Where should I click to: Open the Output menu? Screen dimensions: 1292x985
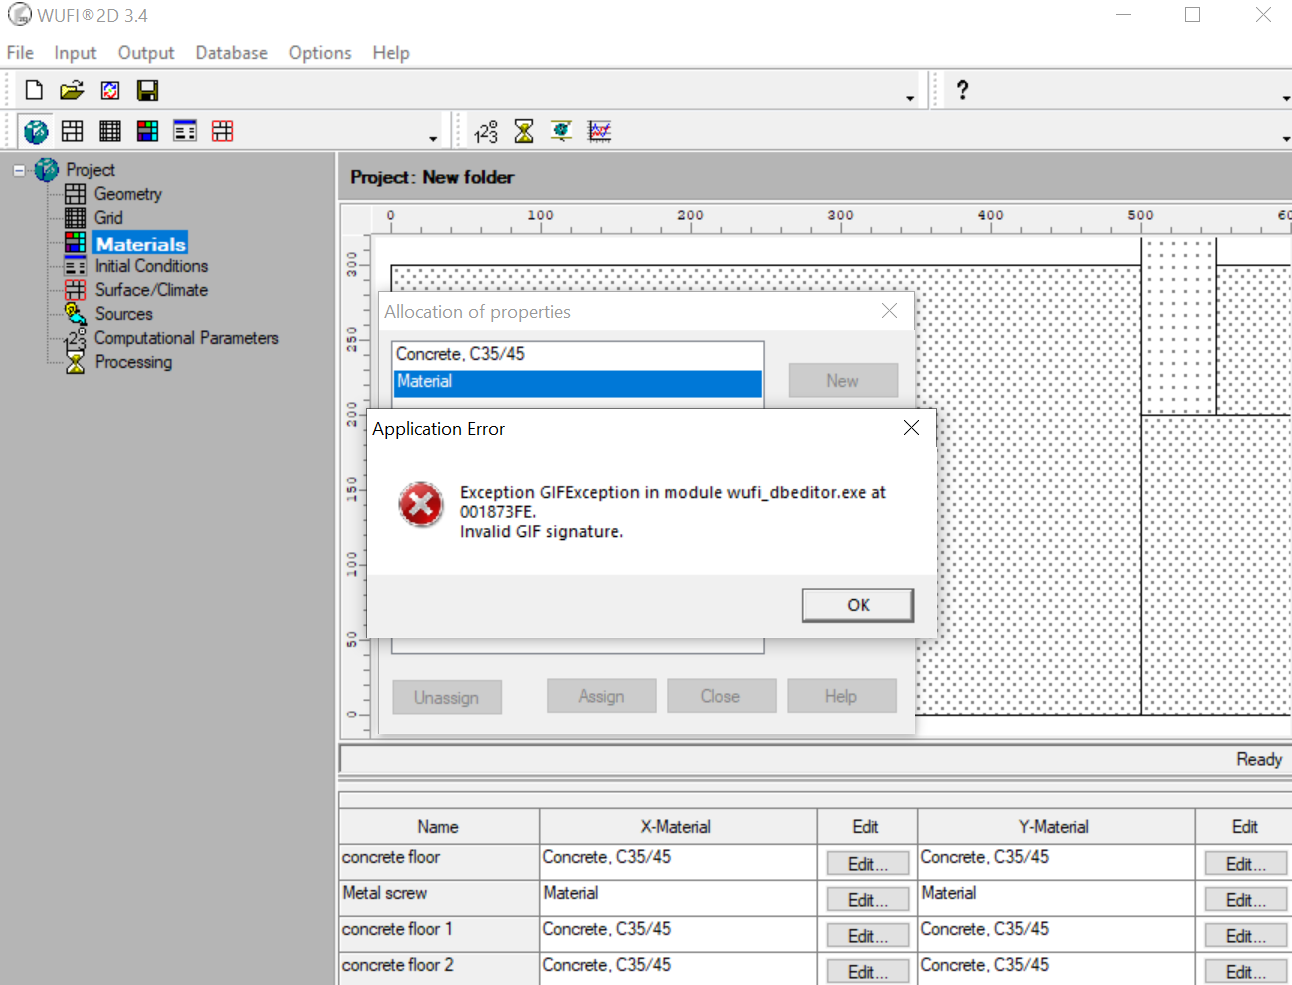146,53
